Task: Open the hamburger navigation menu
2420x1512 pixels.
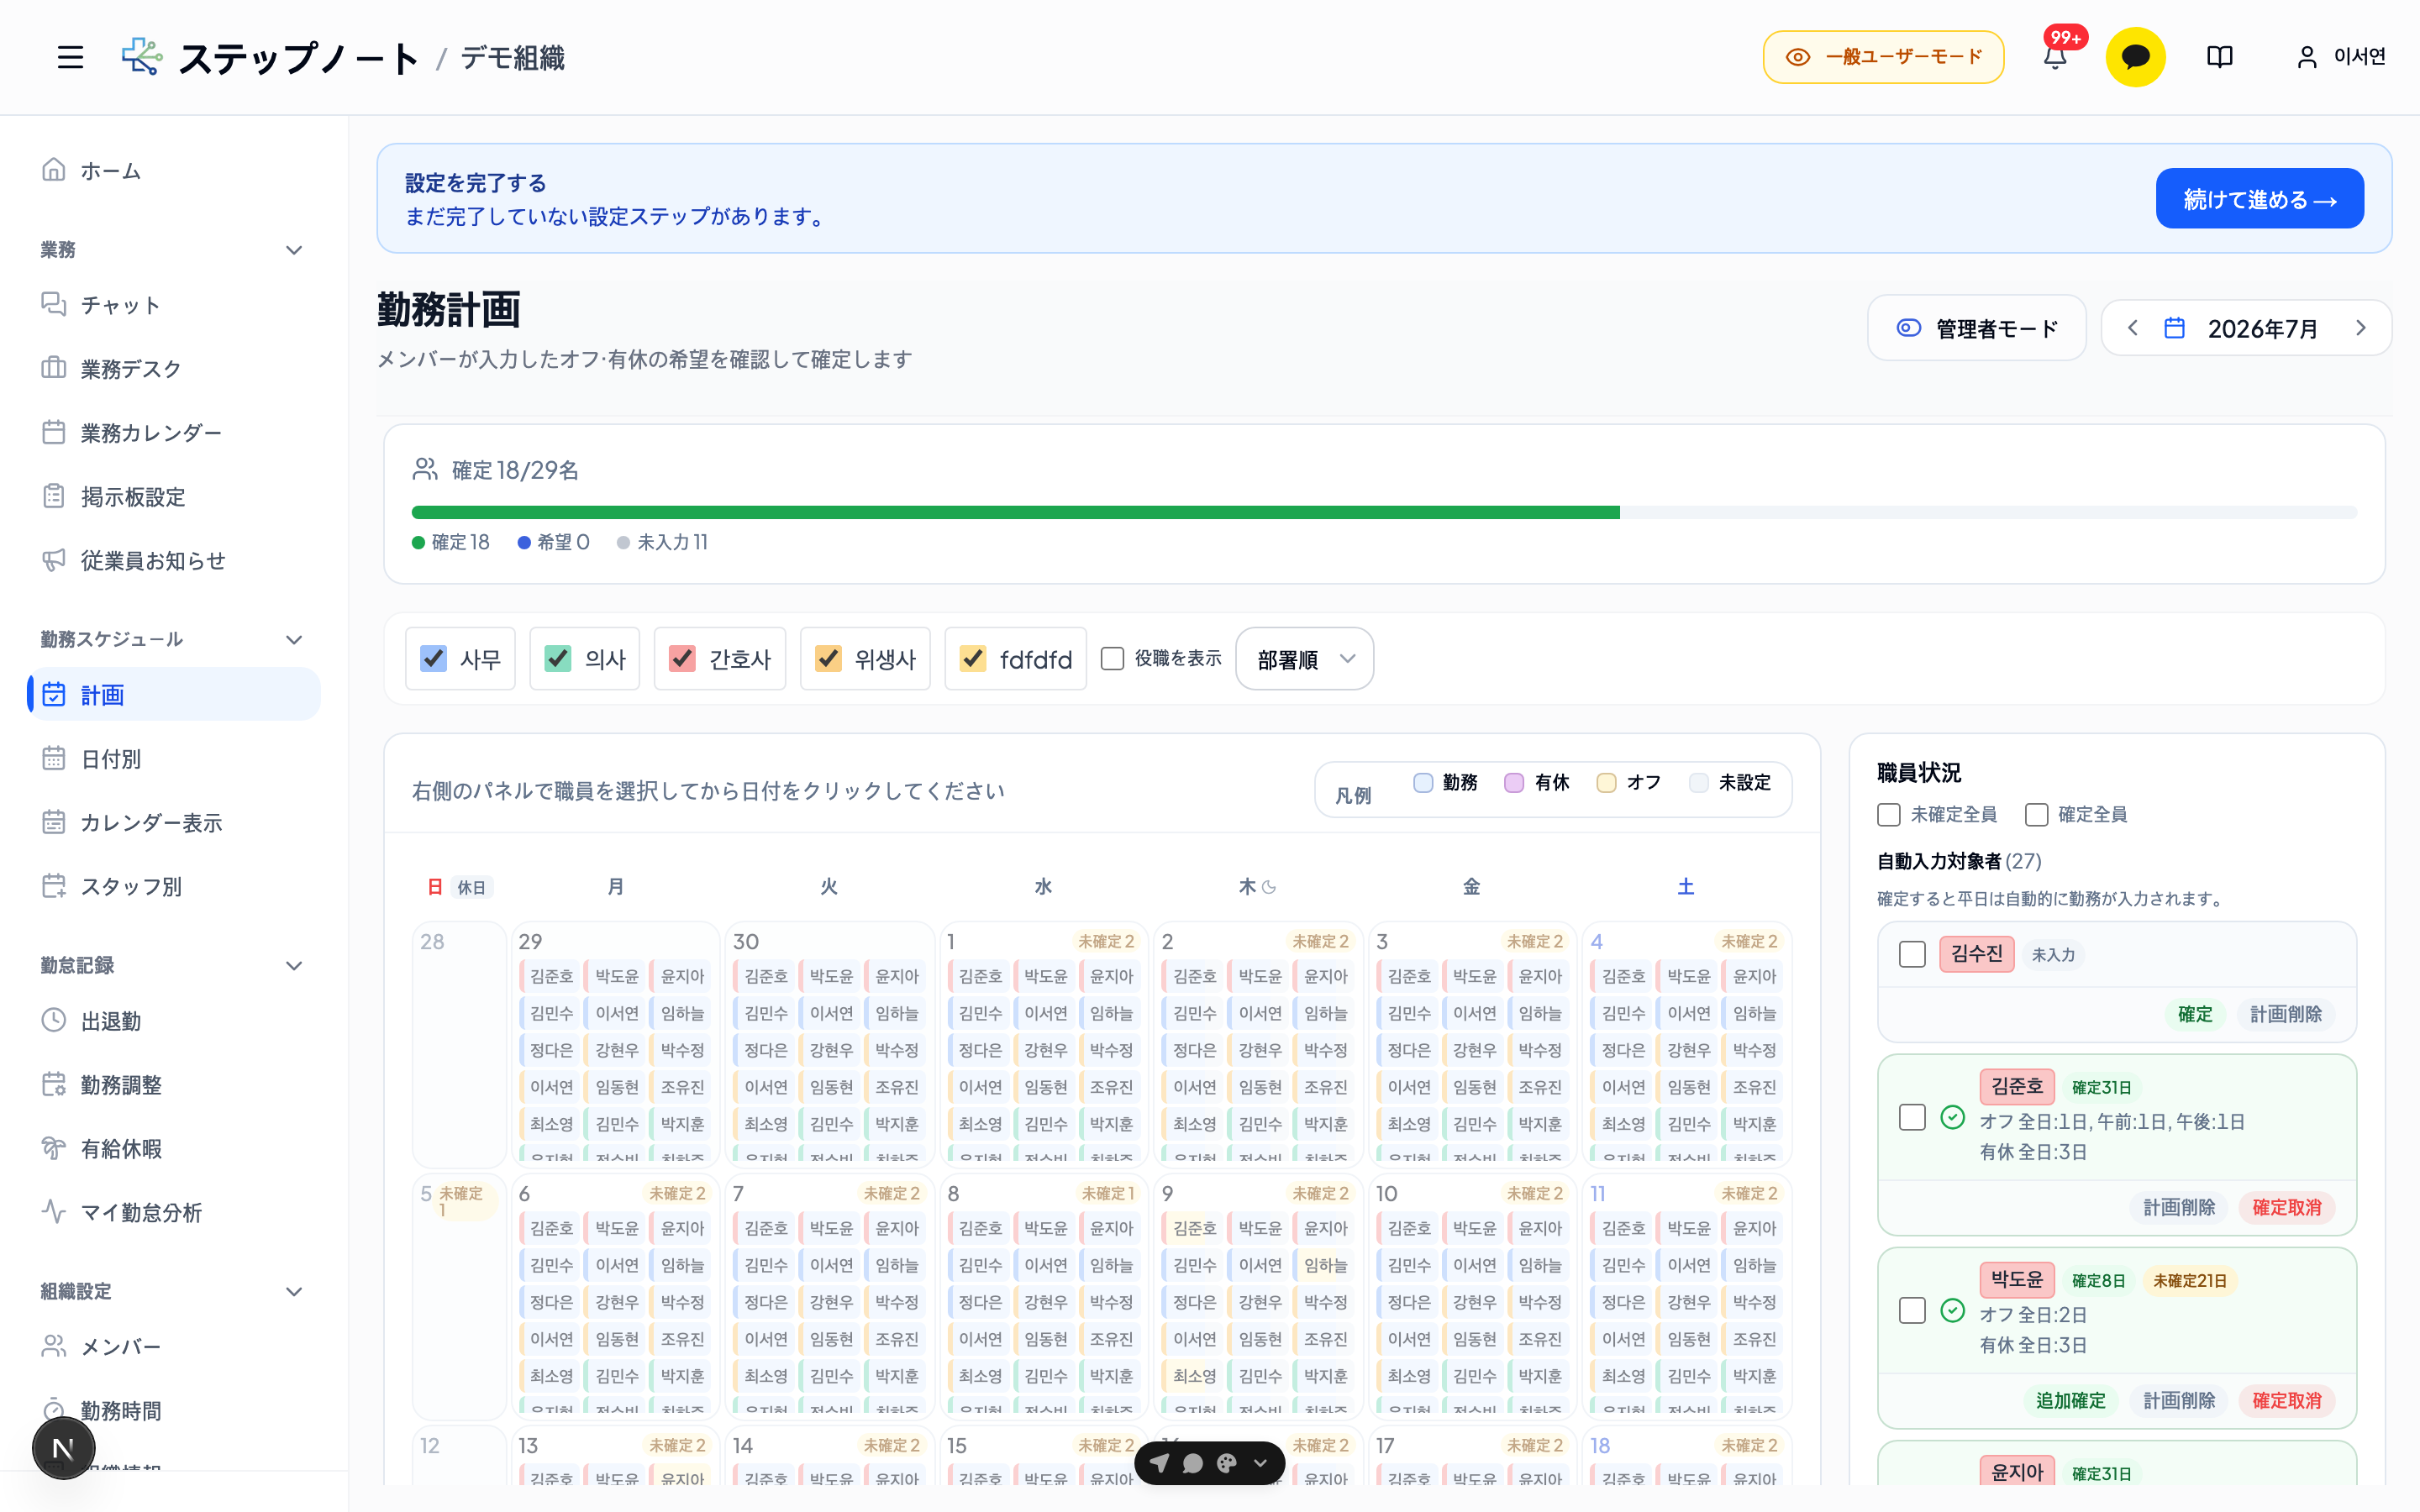Action: tap(70, 57)
